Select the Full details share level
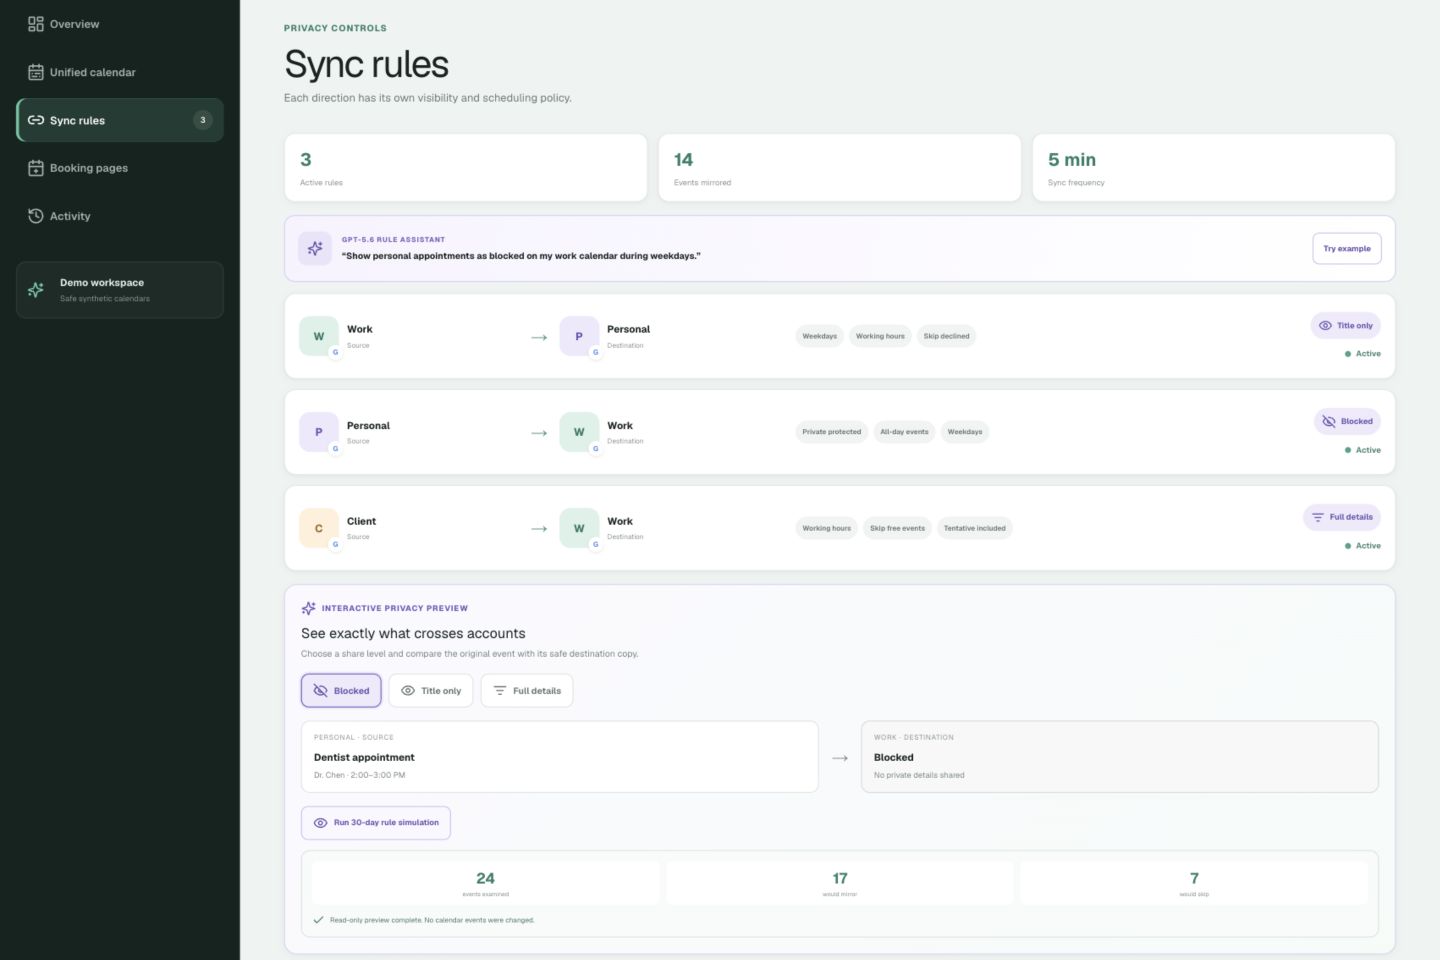This screenshot has height=960, width=1440. coord(527,691)
